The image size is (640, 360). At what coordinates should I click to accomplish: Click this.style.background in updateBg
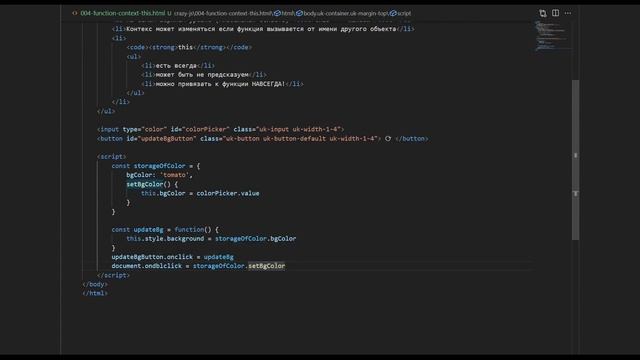click(165, 239)
